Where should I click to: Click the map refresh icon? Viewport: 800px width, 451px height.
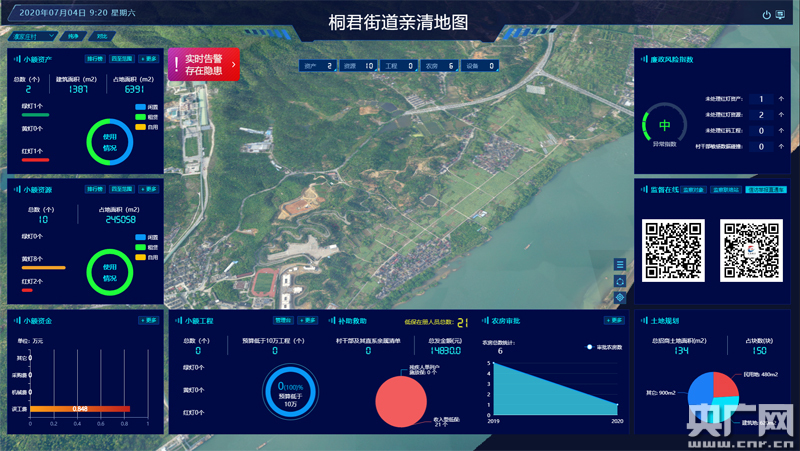click(x=620, y=281)
